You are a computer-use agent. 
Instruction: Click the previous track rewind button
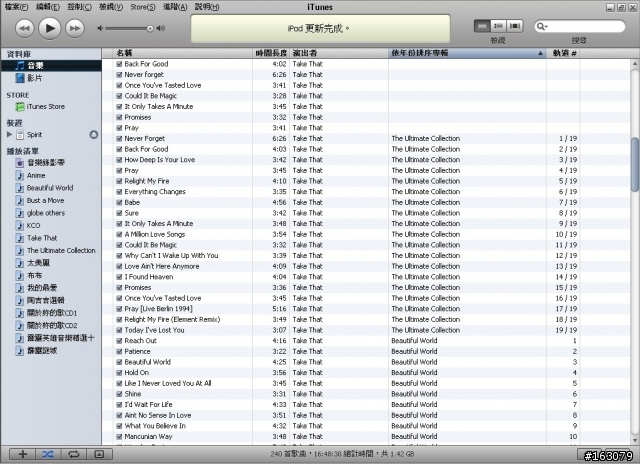(x=24, y=29)
